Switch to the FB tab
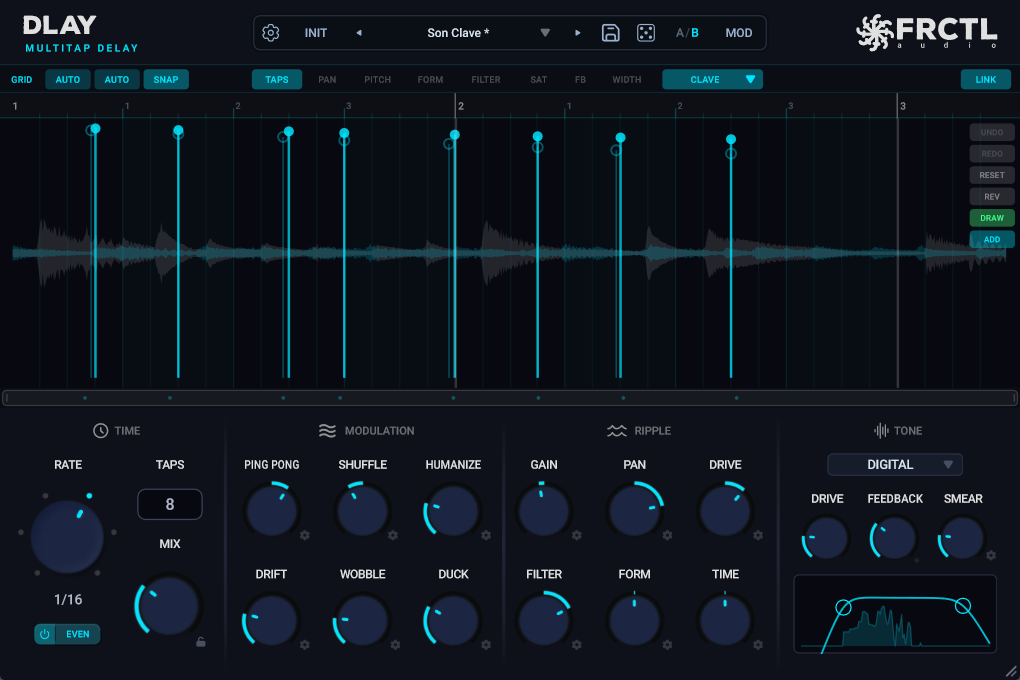Viewport: 1020px width, 680px height. click(x=580, y=79)
